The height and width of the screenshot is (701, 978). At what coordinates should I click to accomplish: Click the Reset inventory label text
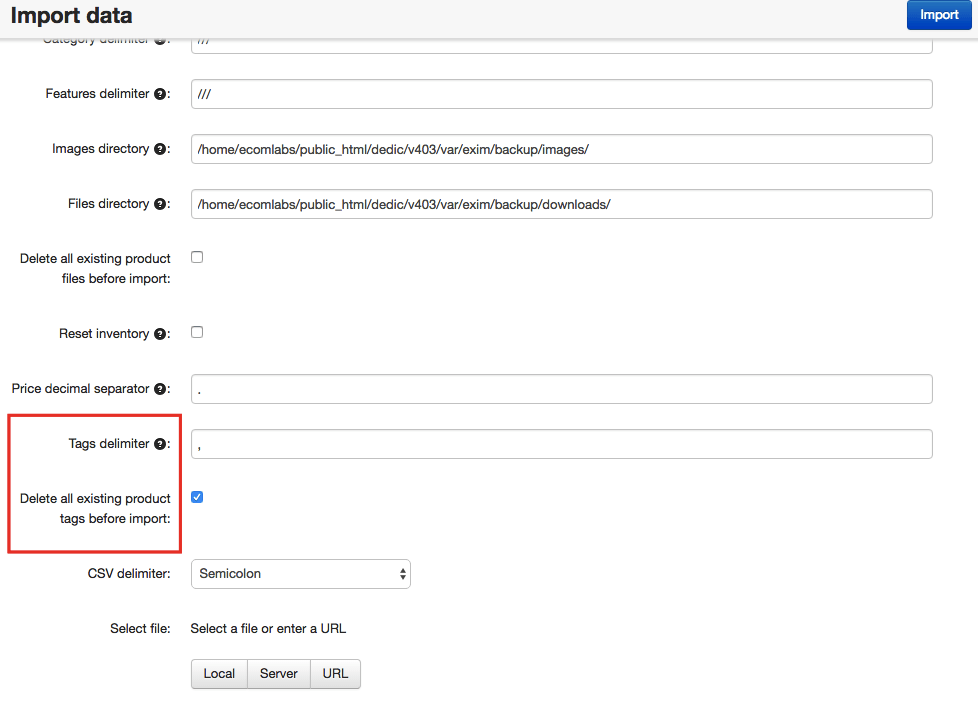tap(104, 334)
